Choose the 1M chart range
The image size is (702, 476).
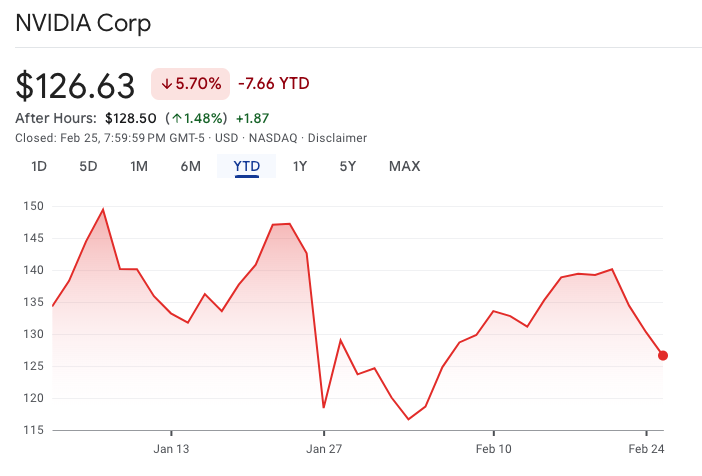click(139, 166)
